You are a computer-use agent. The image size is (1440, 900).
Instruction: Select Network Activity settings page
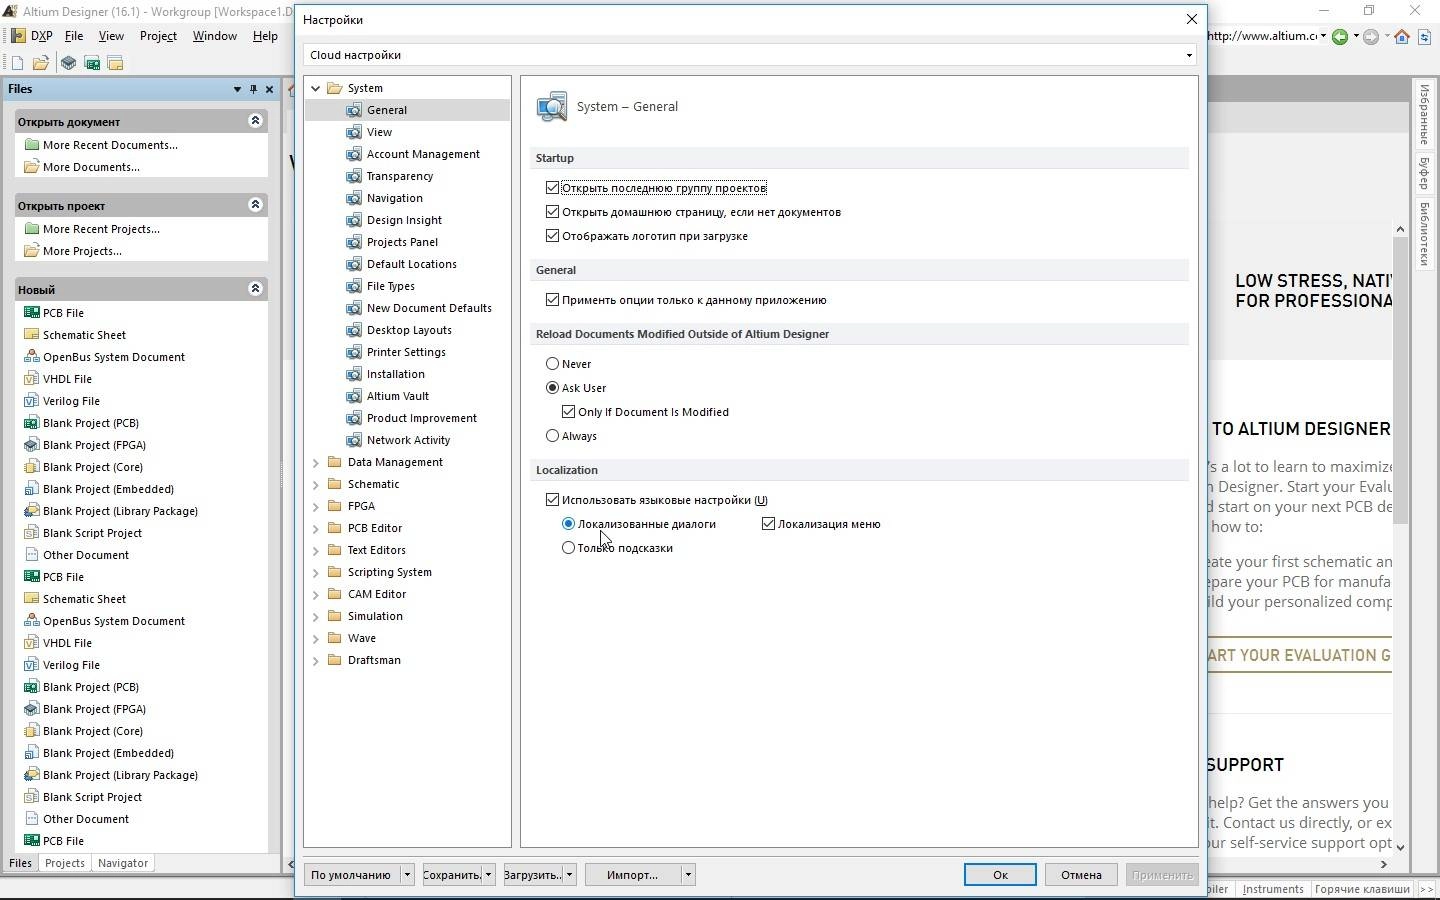[x=408, y=440]
